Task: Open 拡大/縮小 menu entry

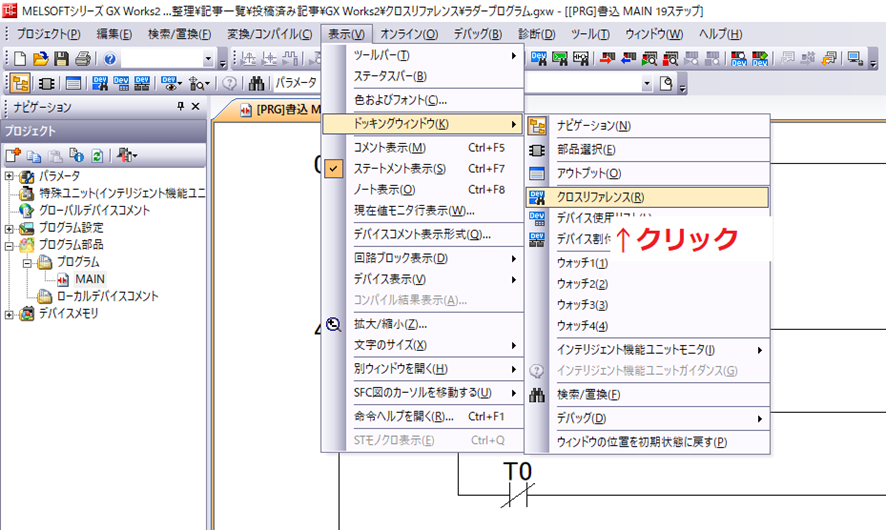Action: click(423, 324)
